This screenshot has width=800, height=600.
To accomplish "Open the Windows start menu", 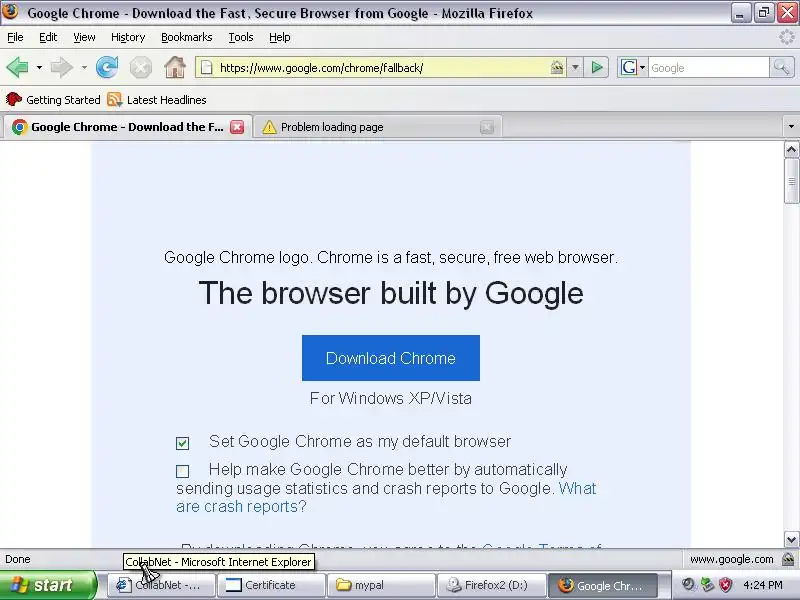I will coord(47,585).
